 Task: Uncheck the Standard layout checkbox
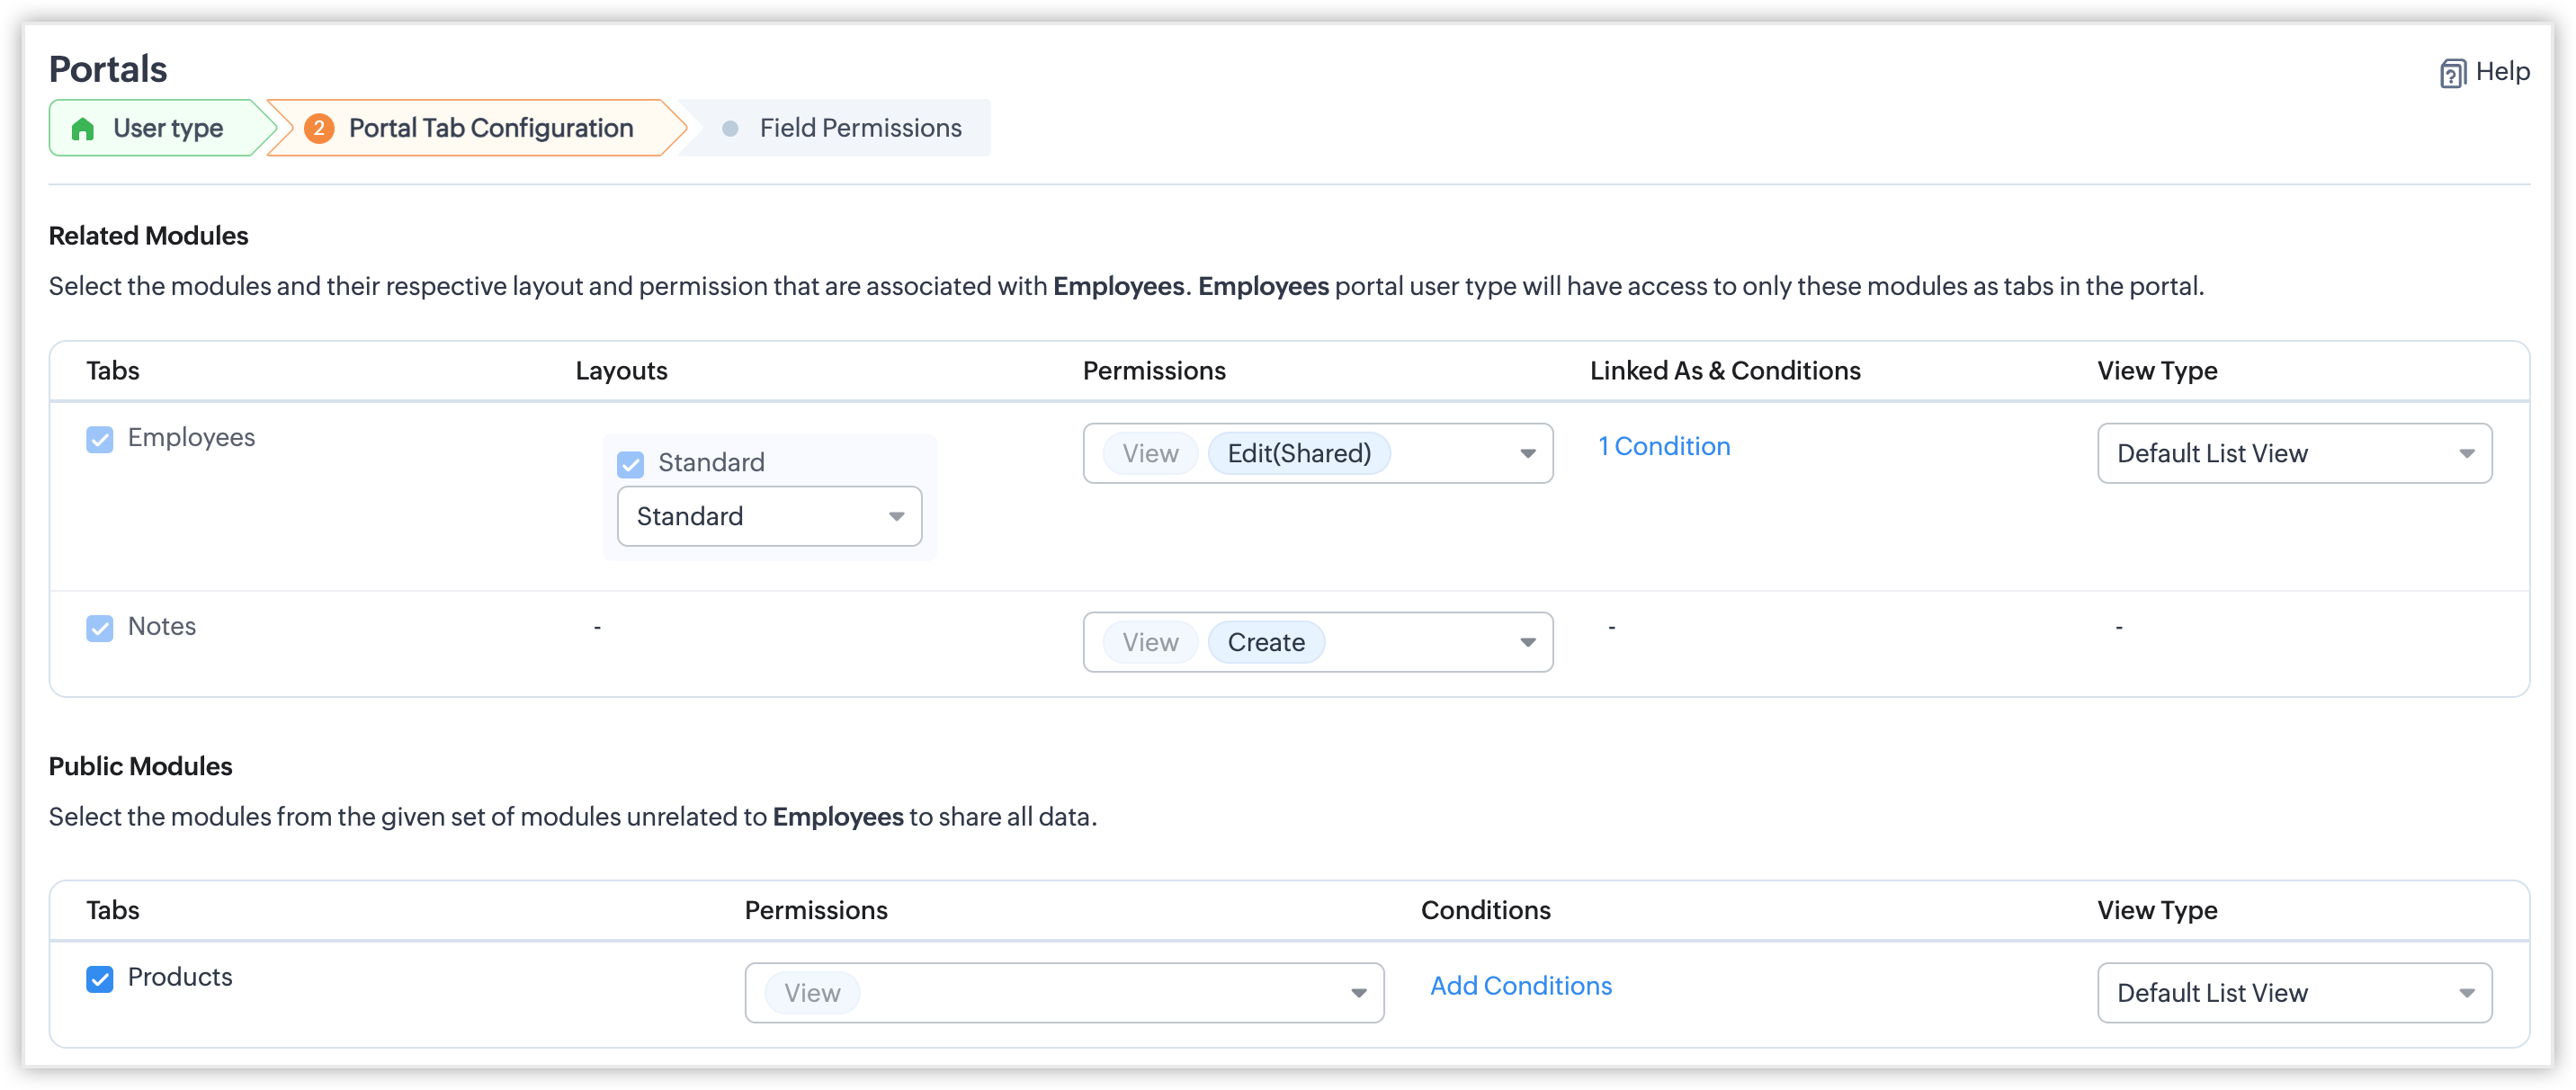631,464
